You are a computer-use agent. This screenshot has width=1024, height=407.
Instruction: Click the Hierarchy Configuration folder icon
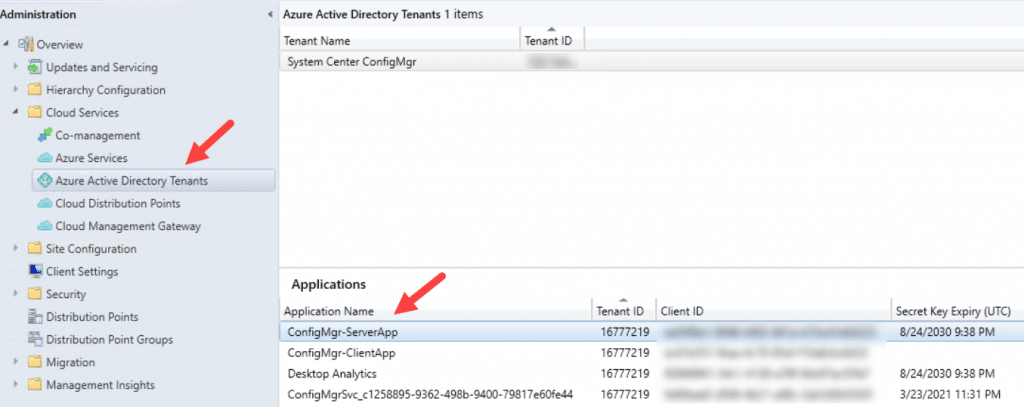coord(35,90)
